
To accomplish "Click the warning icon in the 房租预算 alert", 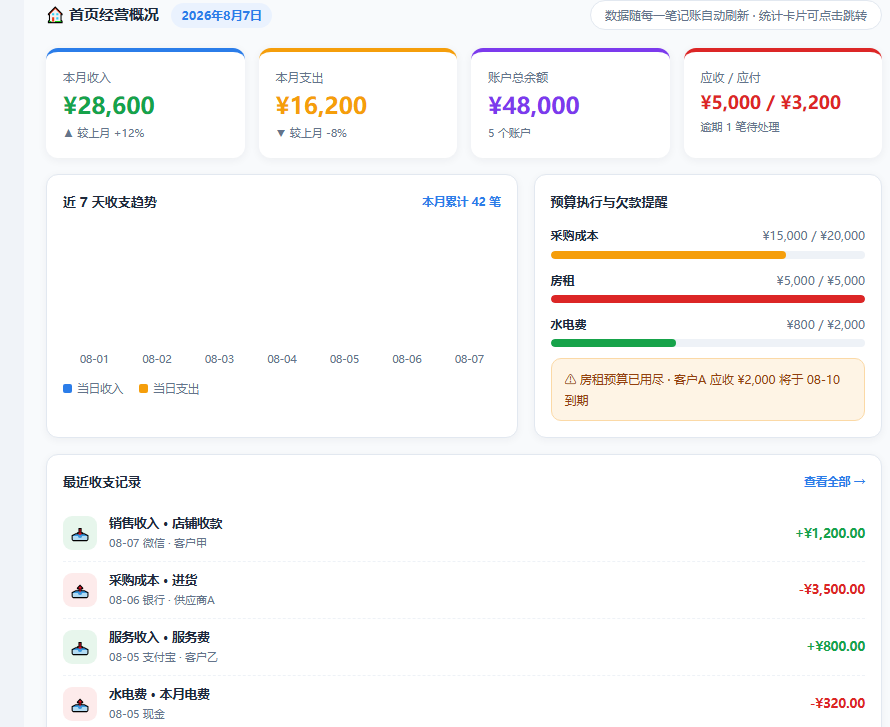I will pos(570,380).
